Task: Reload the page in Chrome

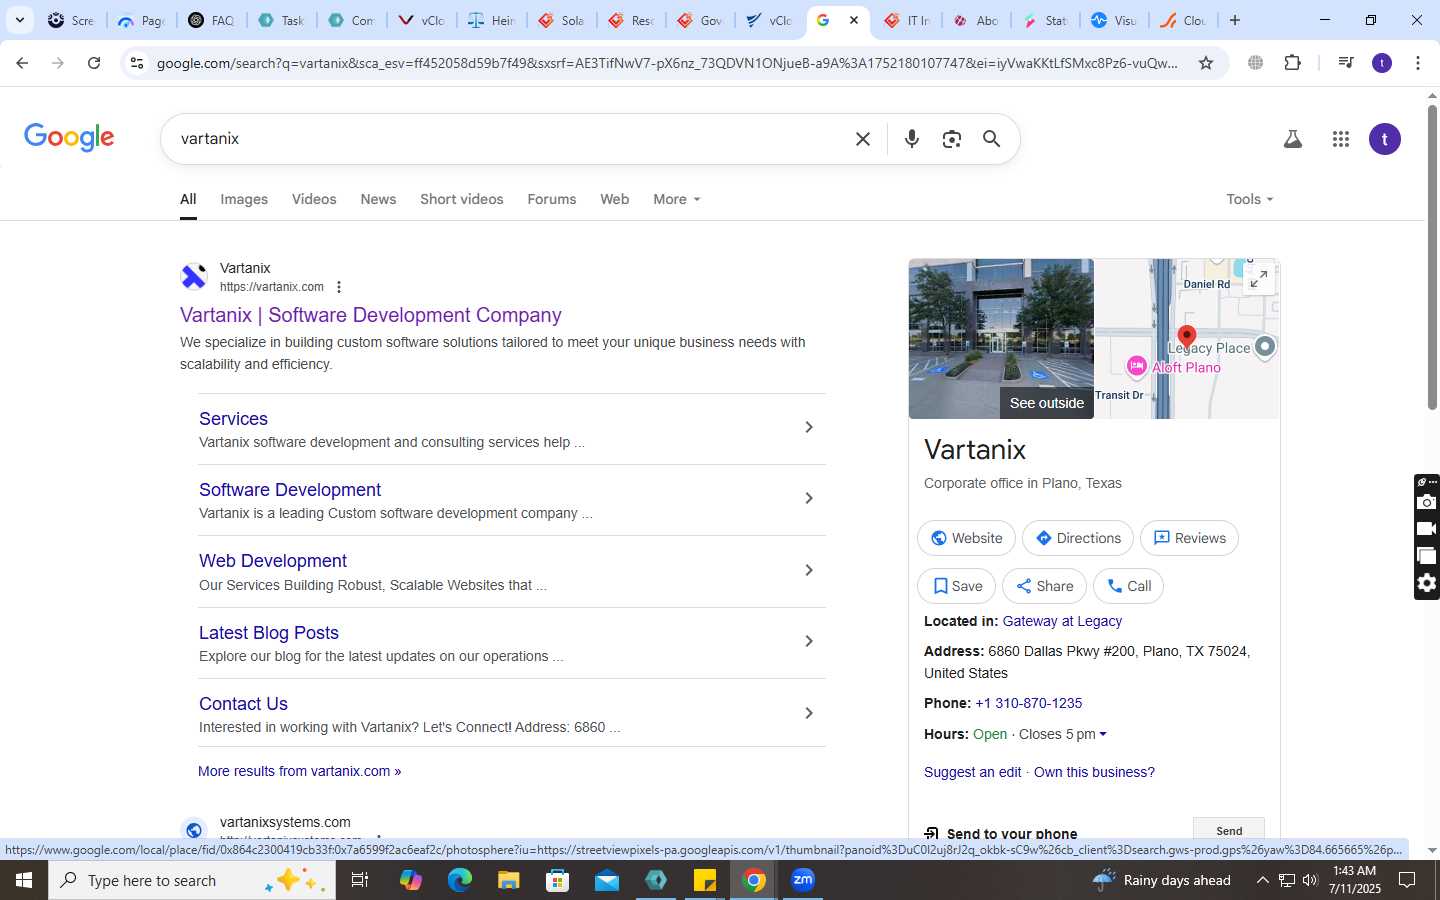Action: [94, 63]
